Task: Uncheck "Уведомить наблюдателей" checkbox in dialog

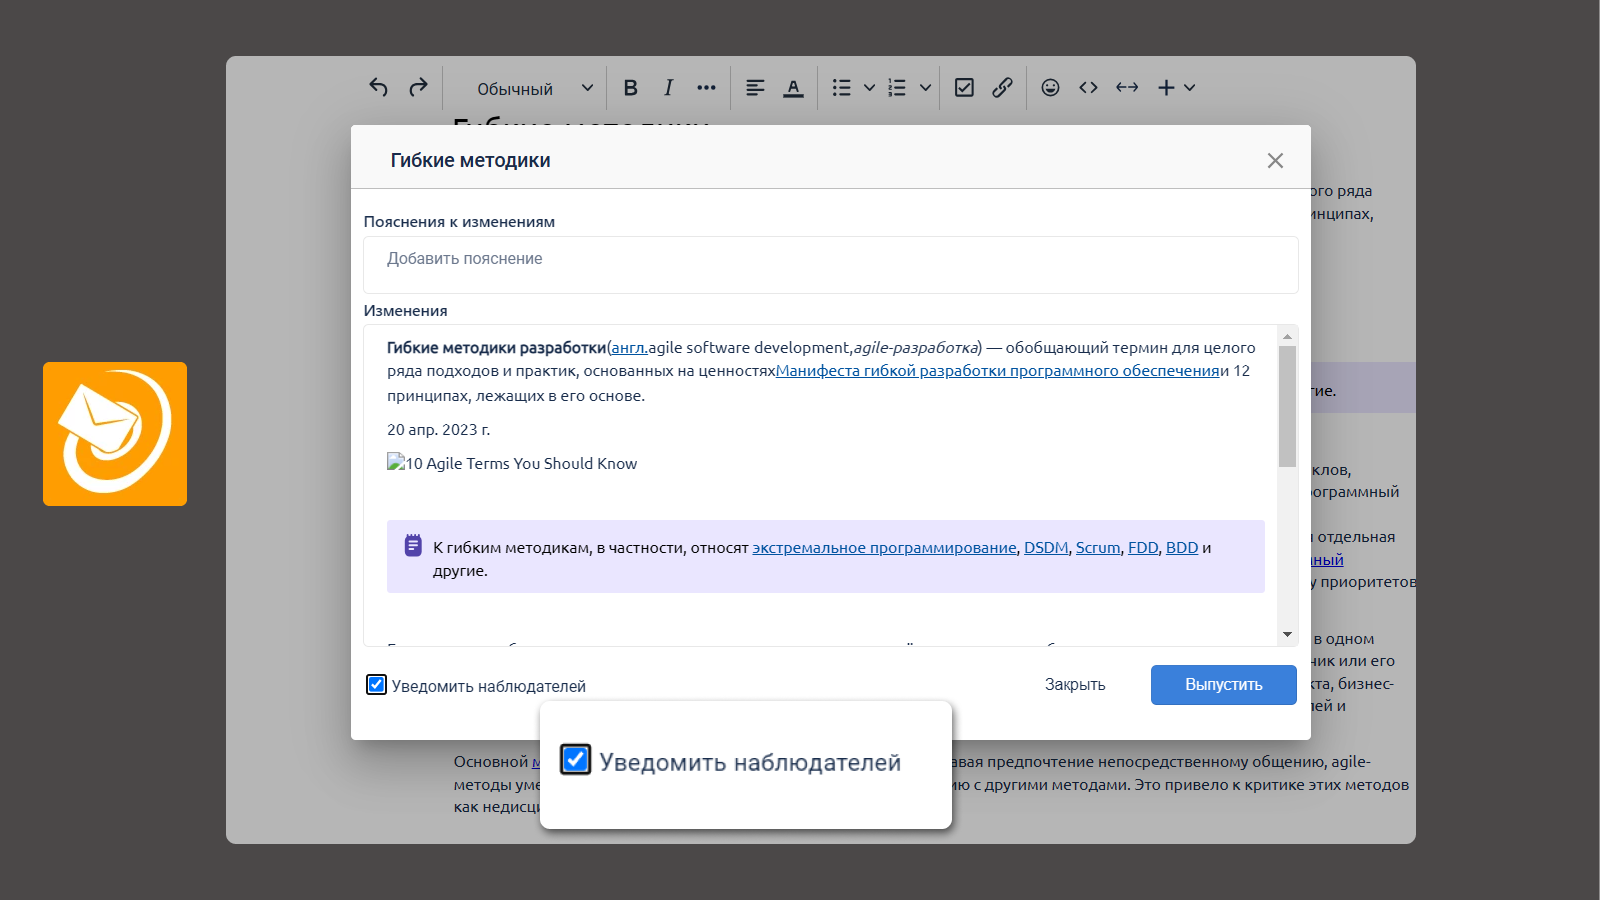Action: tap(376, 685)
